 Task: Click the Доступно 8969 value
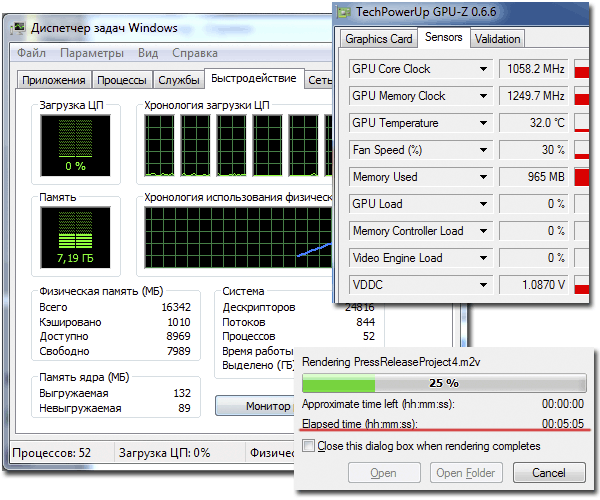[x=178, y=336]
